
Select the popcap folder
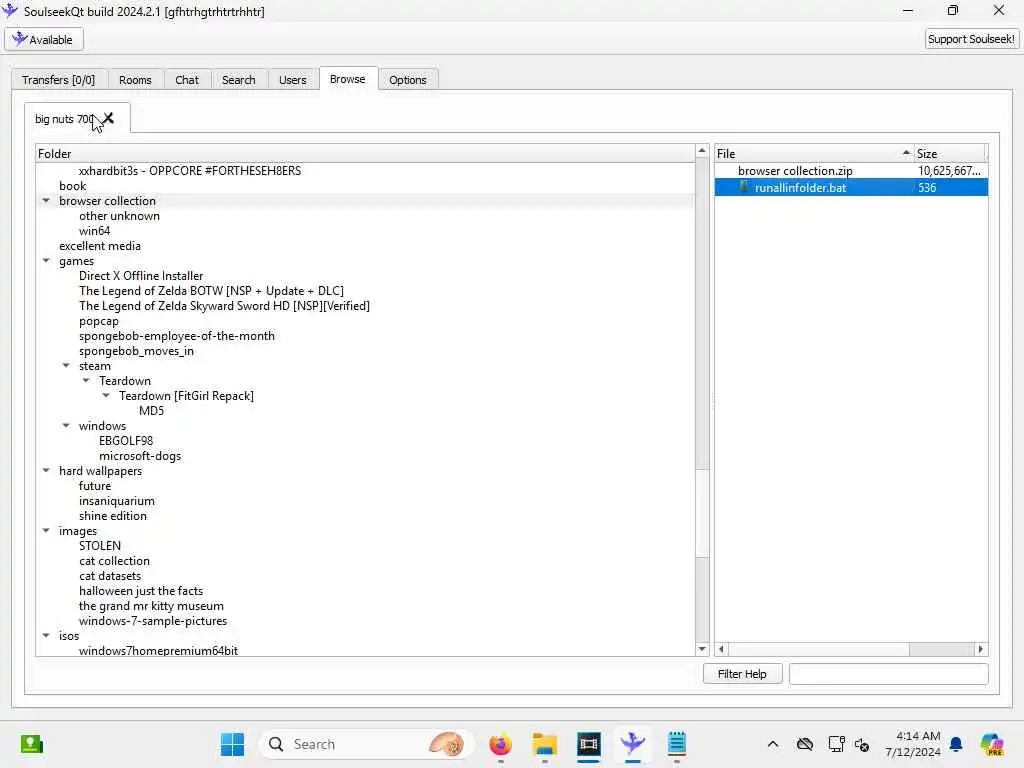[99, 321]
